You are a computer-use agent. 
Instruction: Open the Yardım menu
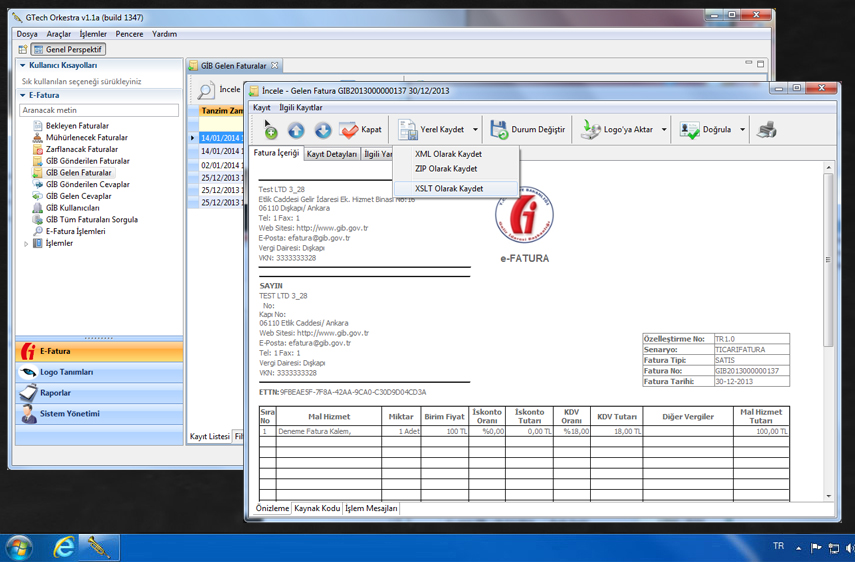(164, 34)
